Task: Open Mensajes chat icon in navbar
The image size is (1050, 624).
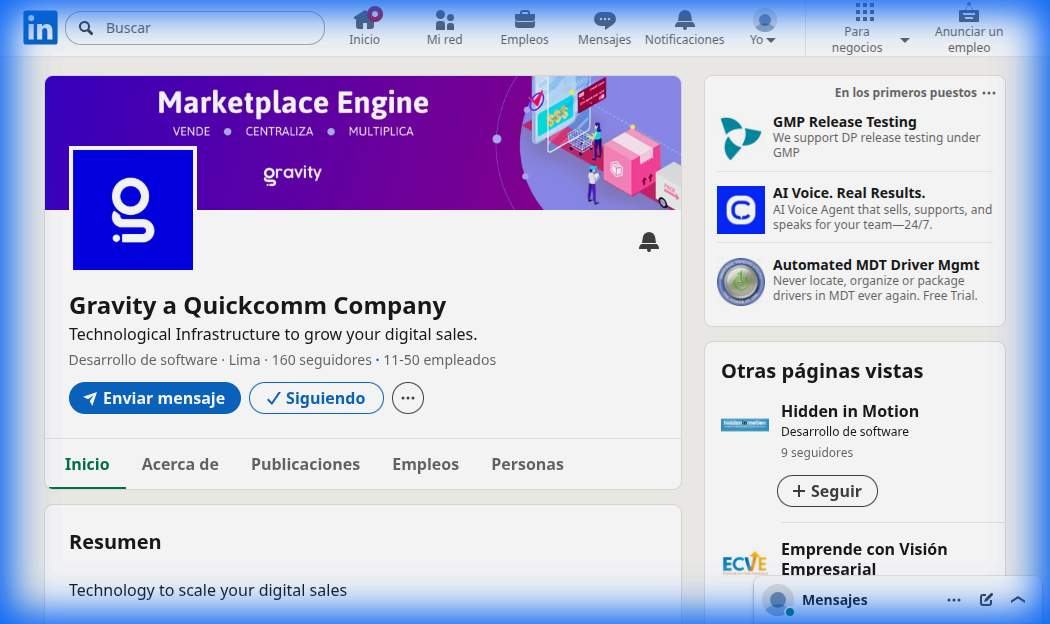Action: click(605, 27)
